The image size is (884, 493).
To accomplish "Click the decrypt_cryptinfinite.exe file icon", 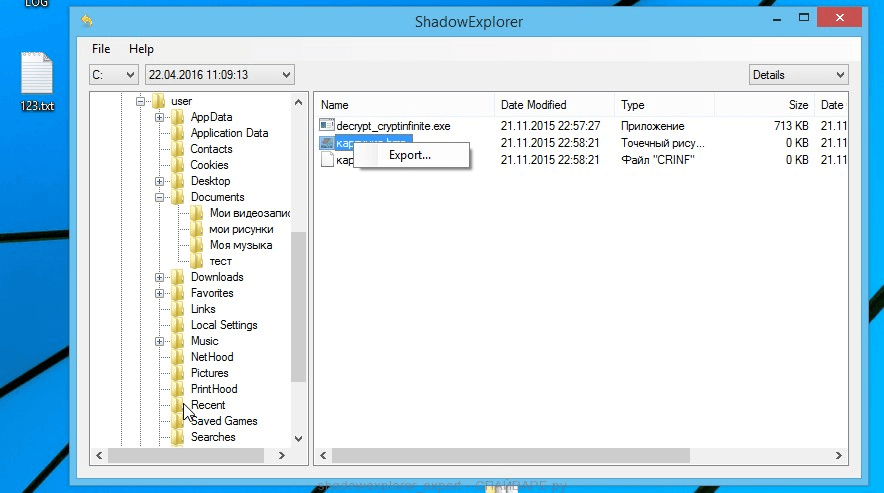I will pyautogui.click(x=326, y=125).
